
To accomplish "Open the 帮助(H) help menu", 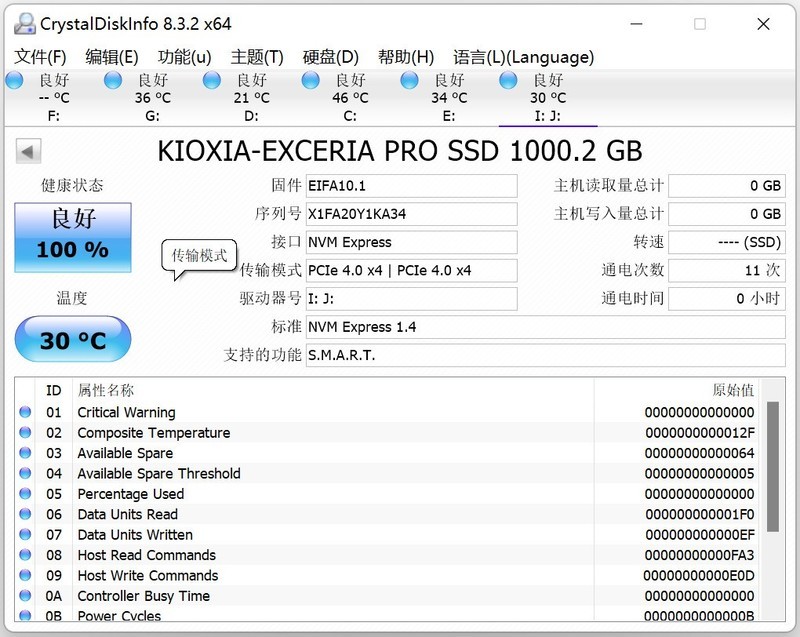I will 406,57.
